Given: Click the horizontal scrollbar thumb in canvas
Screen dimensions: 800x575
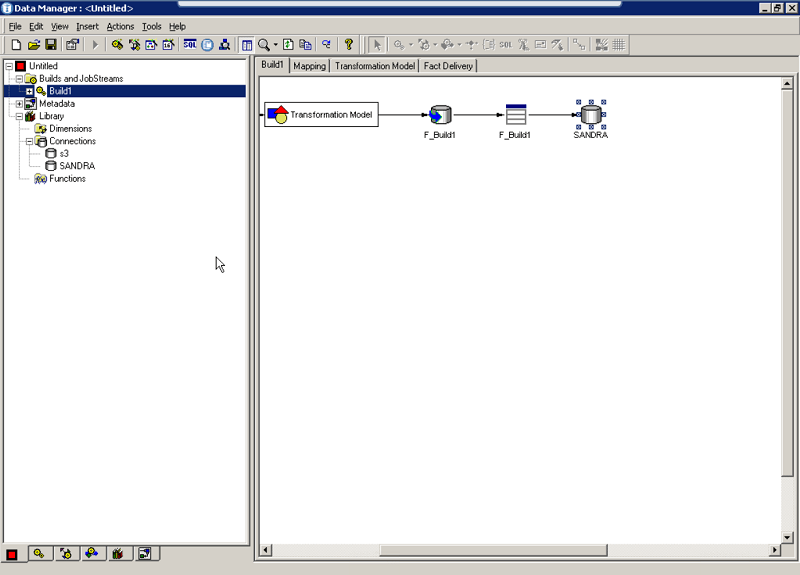Looking at the screenshot, I should click(x=493, y=550).
